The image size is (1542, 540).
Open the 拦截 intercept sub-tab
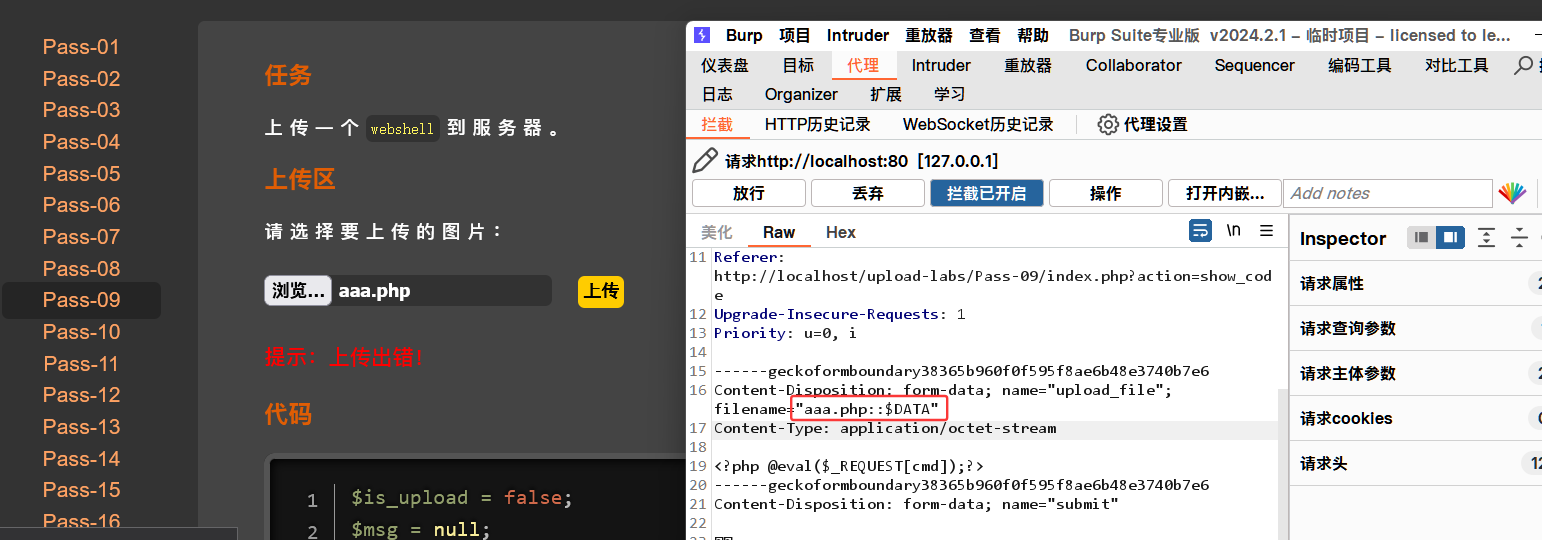click(717, 125)
